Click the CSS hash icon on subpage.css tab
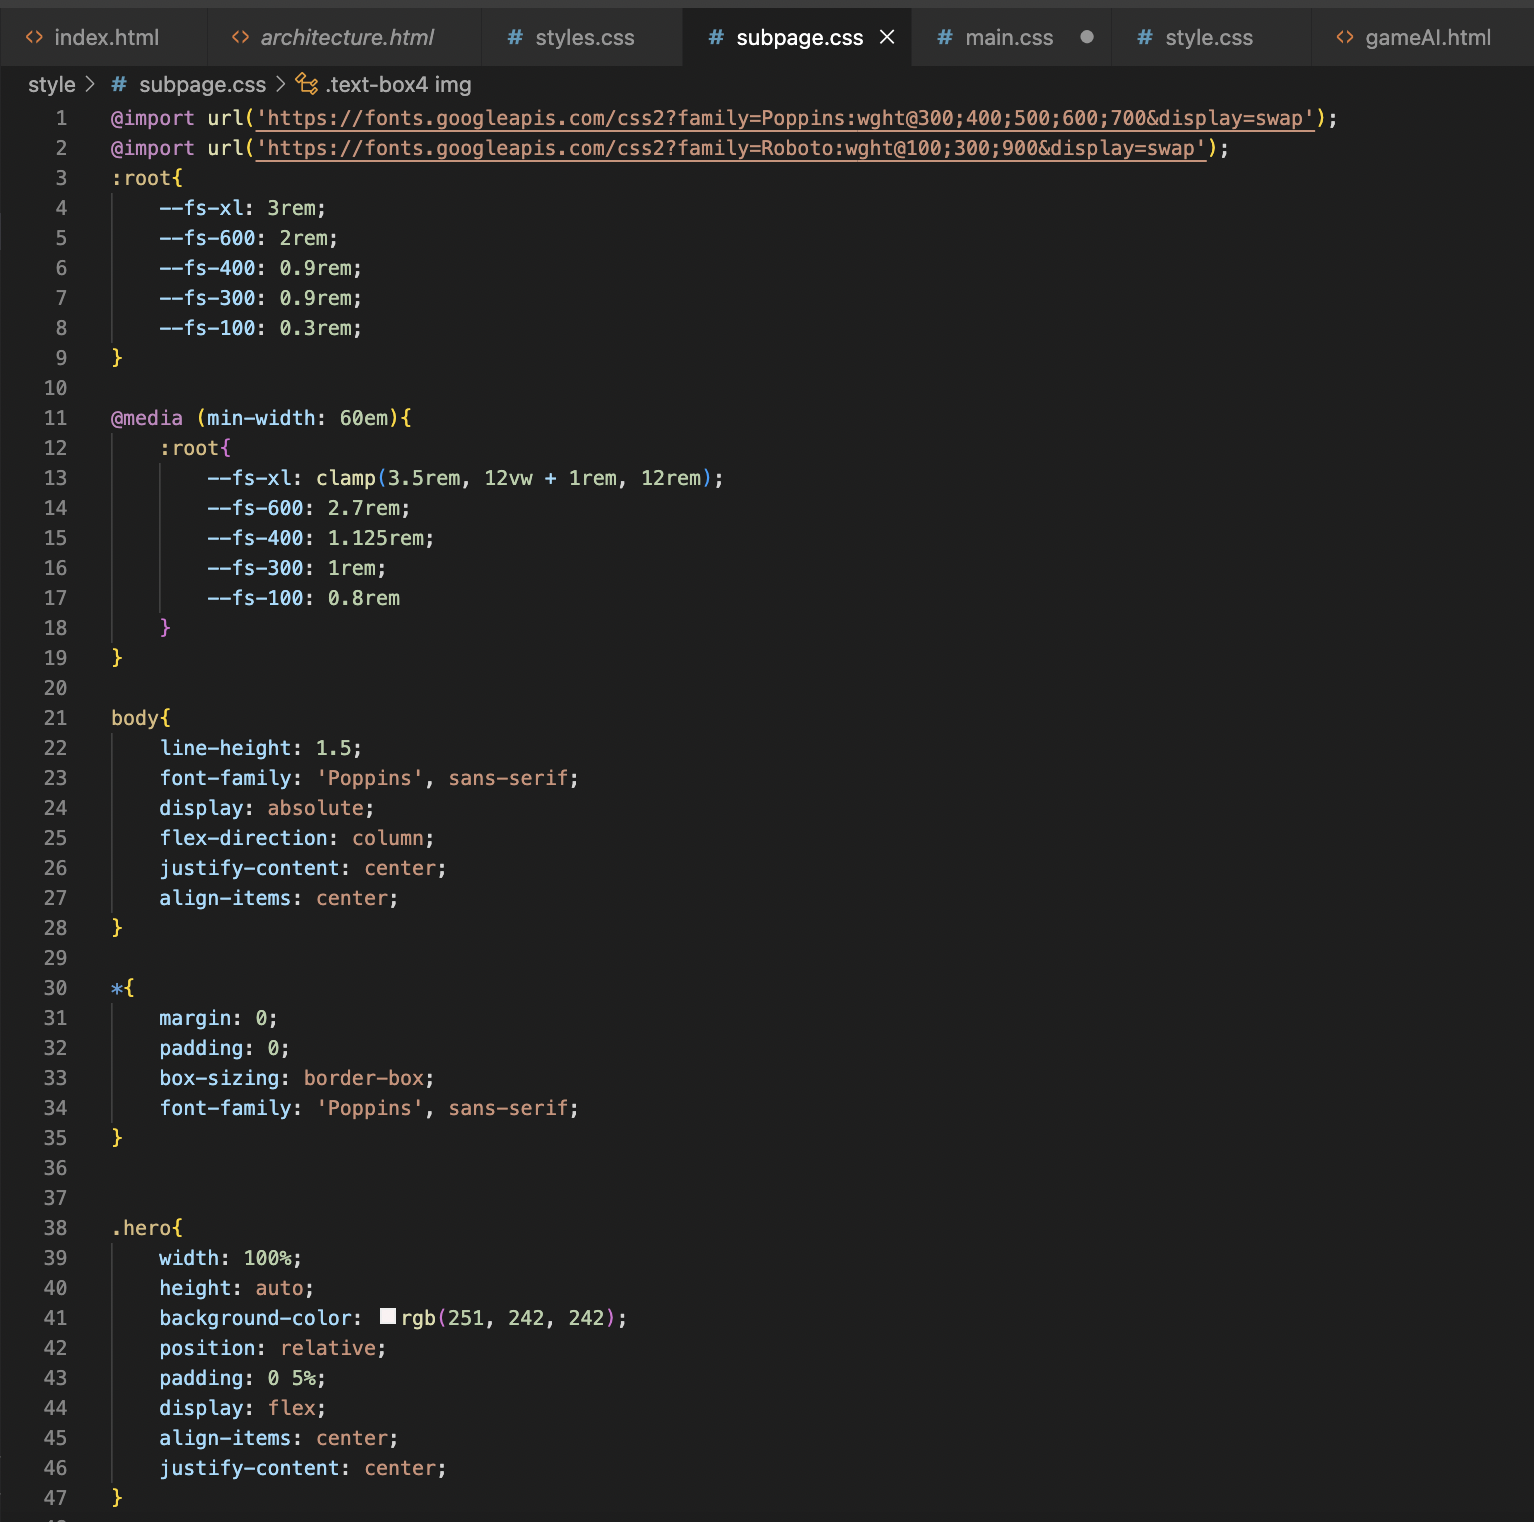1534x1522 pixels. (716, 37)
